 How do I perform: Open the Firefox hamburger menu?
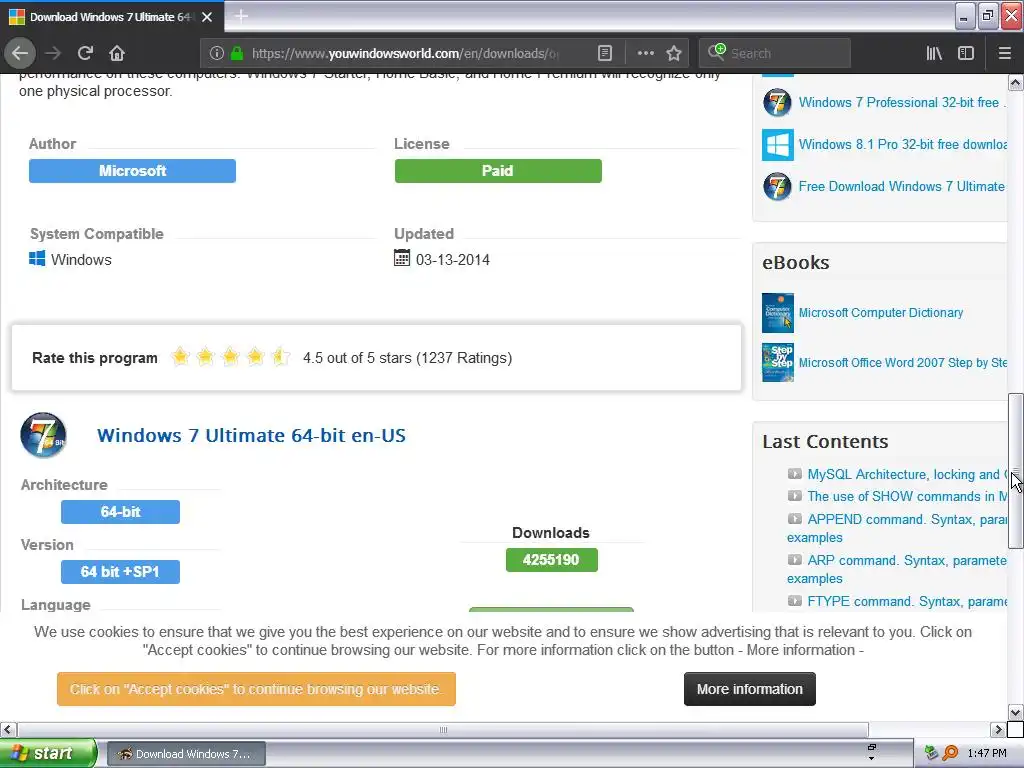pyautogui.click(x=1004, y=53)
